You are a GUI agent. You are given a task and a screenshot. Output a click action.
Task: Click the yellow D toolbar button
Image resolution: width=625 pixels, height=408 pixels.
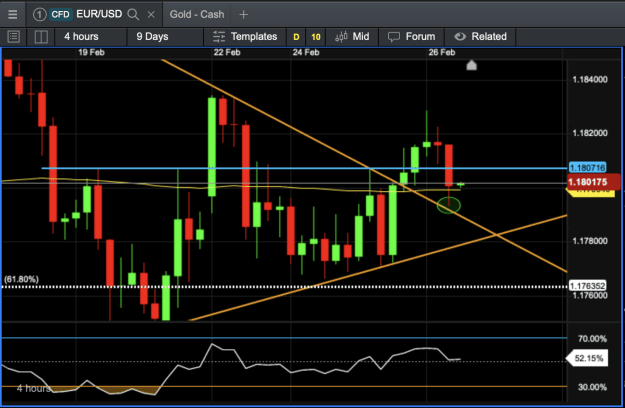point(296,37)
